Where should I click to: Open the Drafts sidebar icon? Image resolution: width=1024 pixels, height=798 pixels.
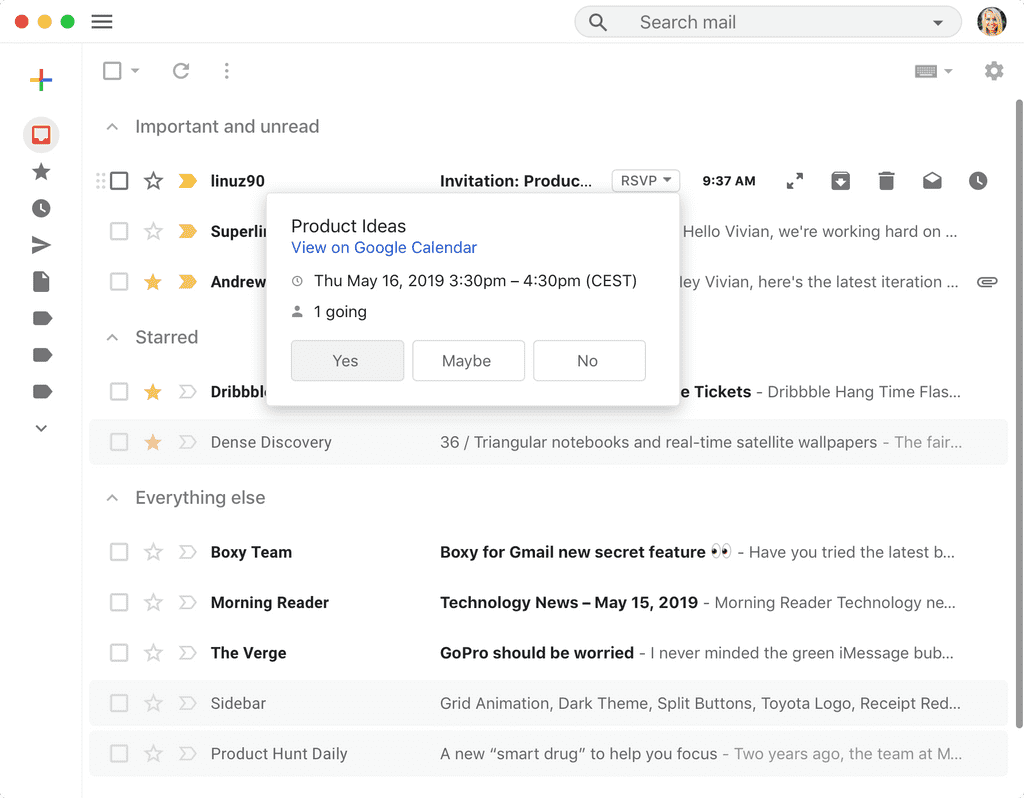tap(41, 281)
